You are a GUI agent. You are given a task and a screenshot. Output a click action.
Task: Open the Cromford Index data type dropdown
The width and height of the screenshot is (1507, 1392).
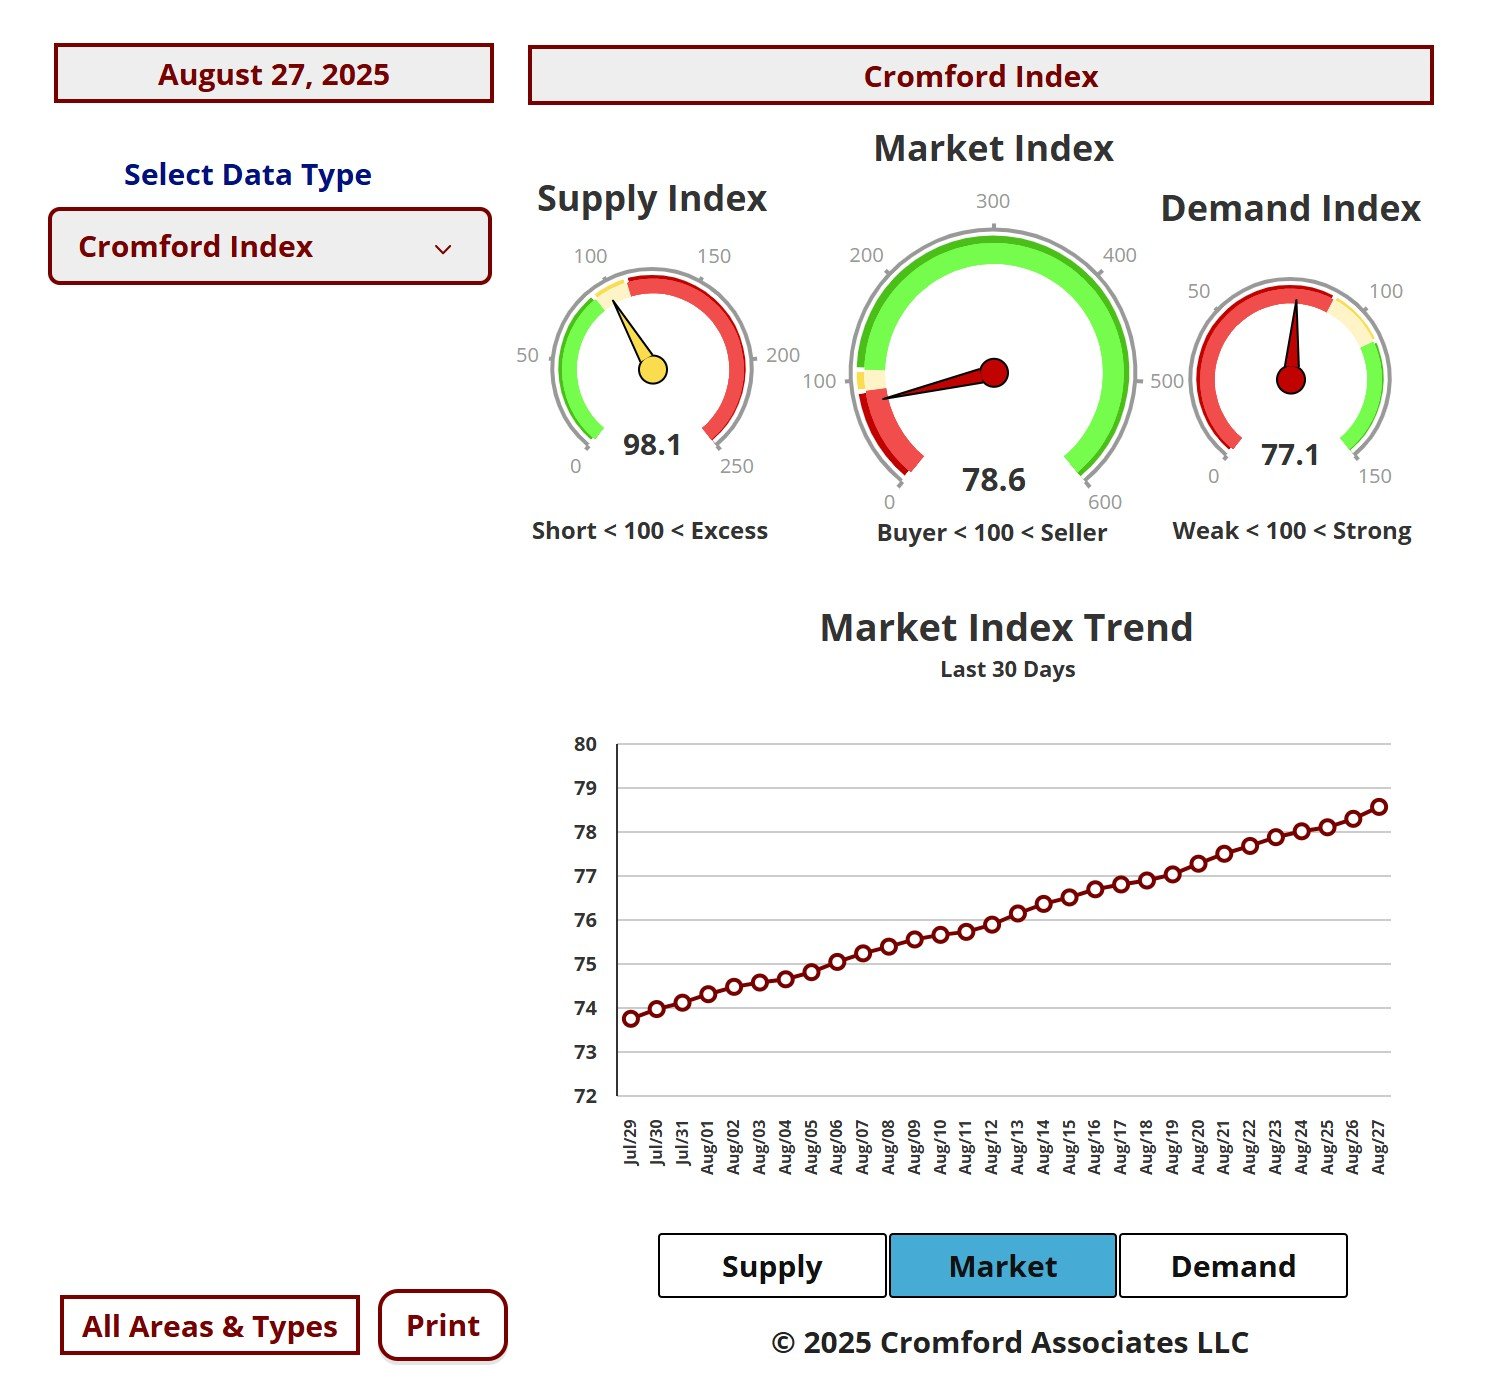[x=269, y=247]
